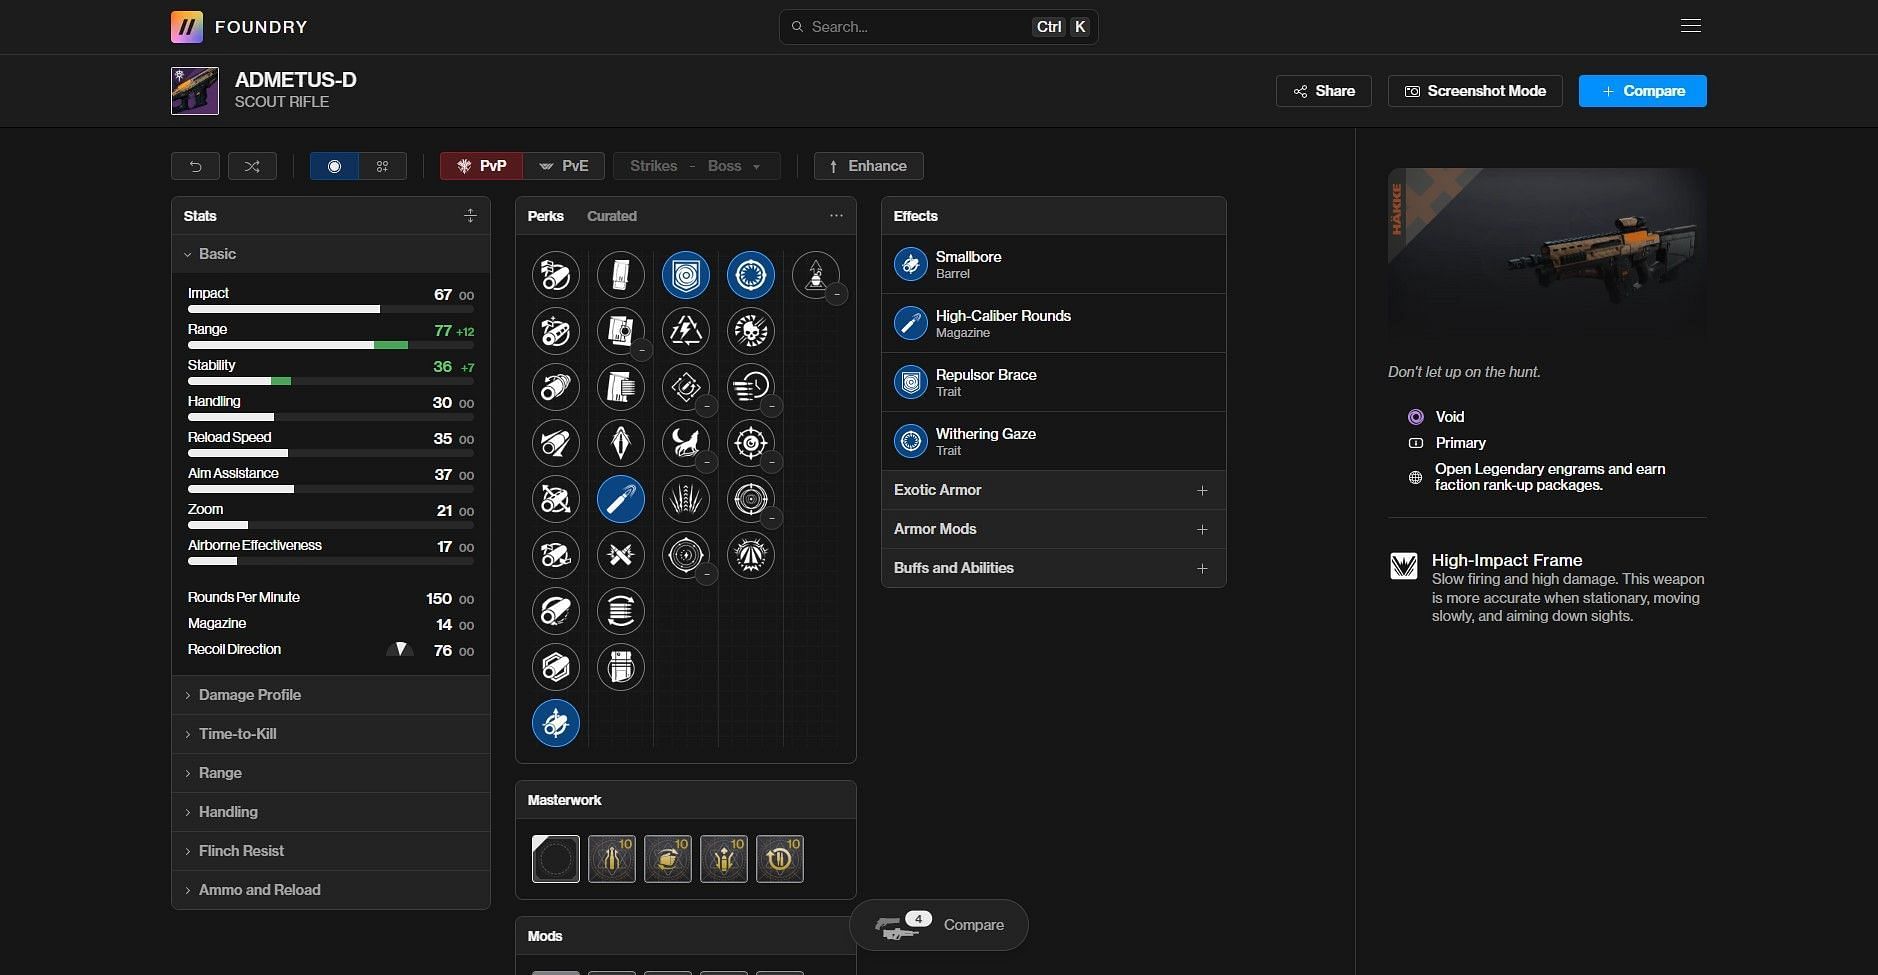Image resolution: width=1878 pixels, height=975 pixels.
Task: Pick the second masterwork option with bullet icon
Action: coord(611,859)
